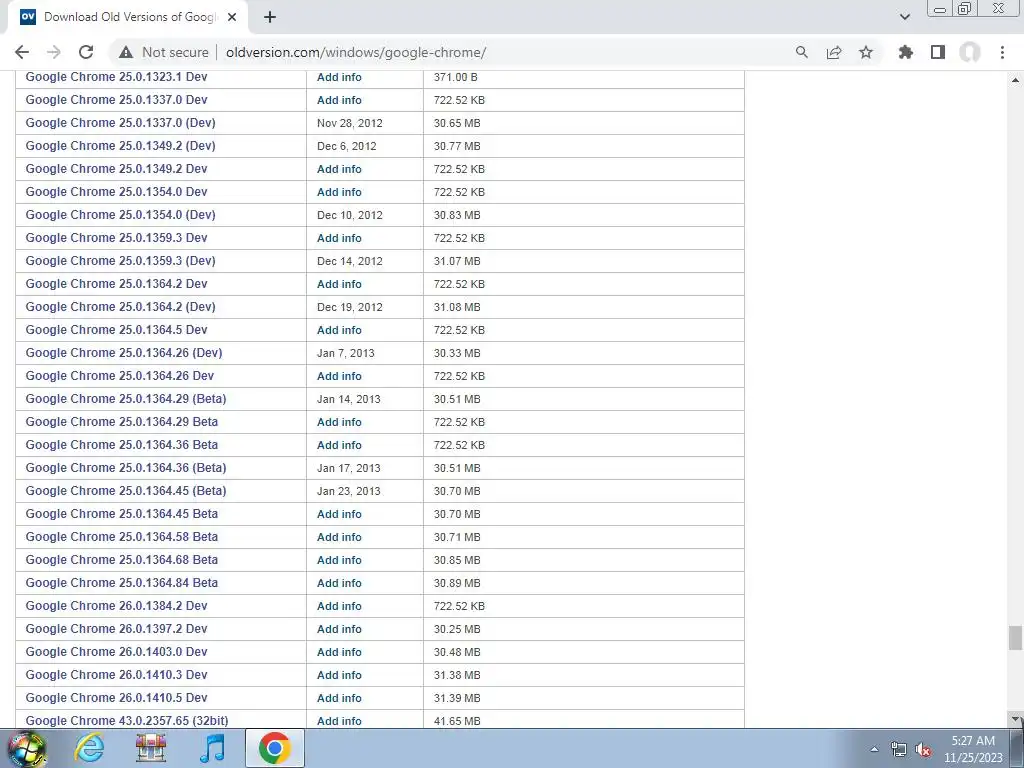Expand the tab search chevron
1024x768 pixels.
(x=904, y=17)
